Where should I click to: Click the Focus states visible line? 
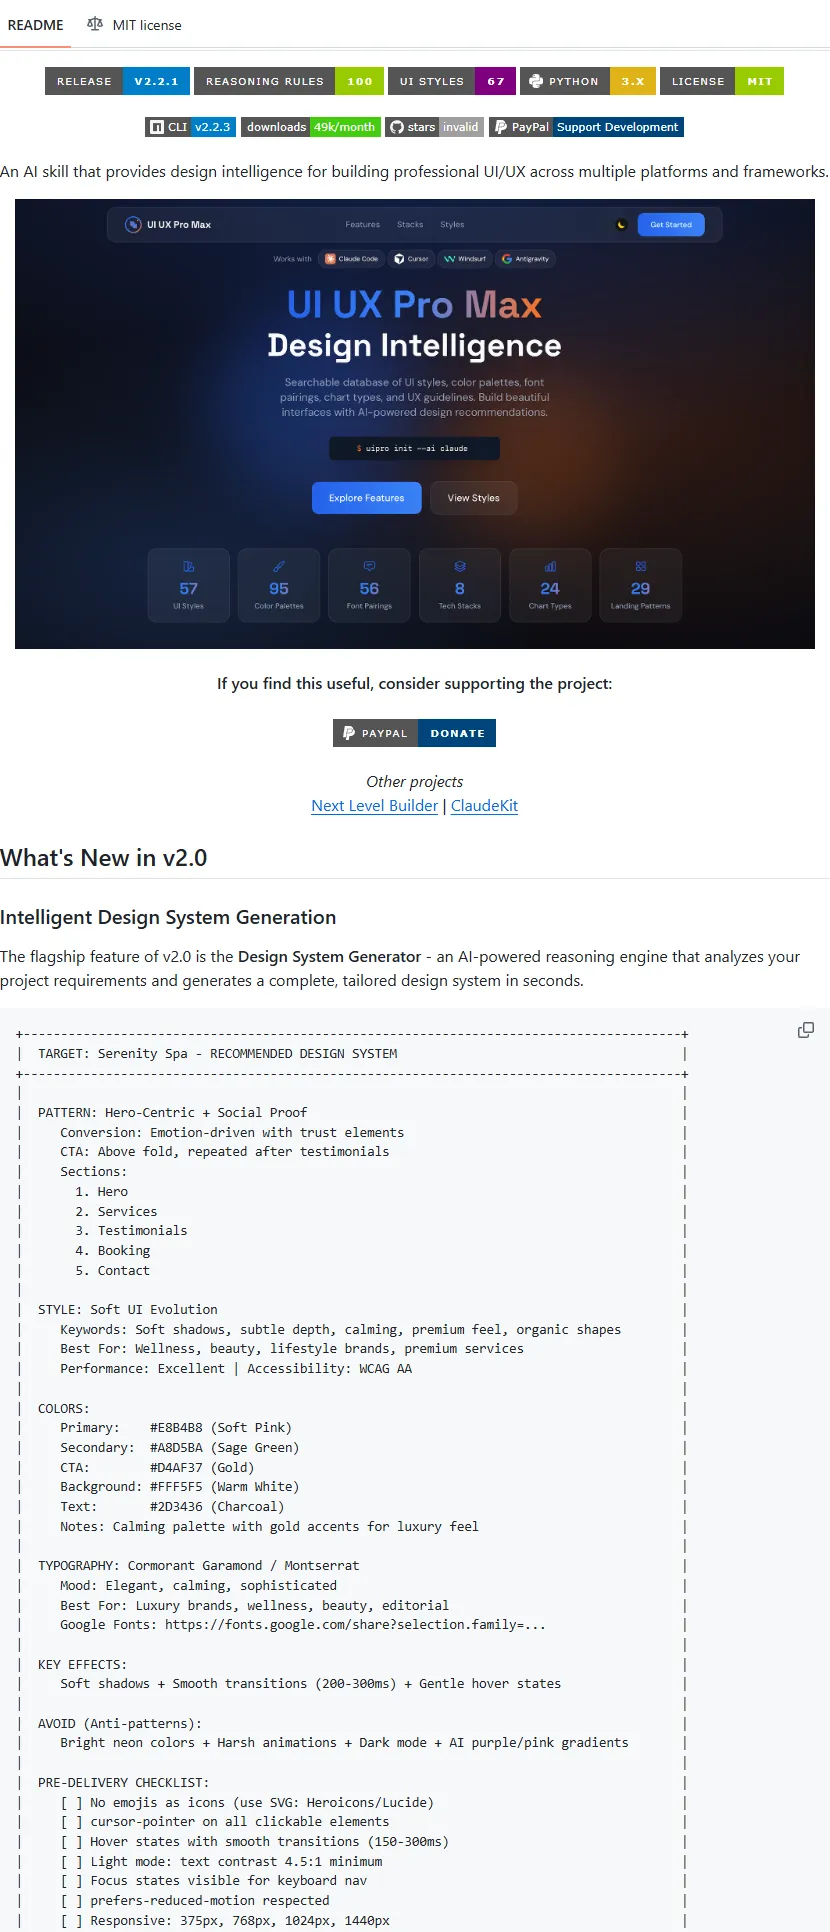[x=214, y=1881]
